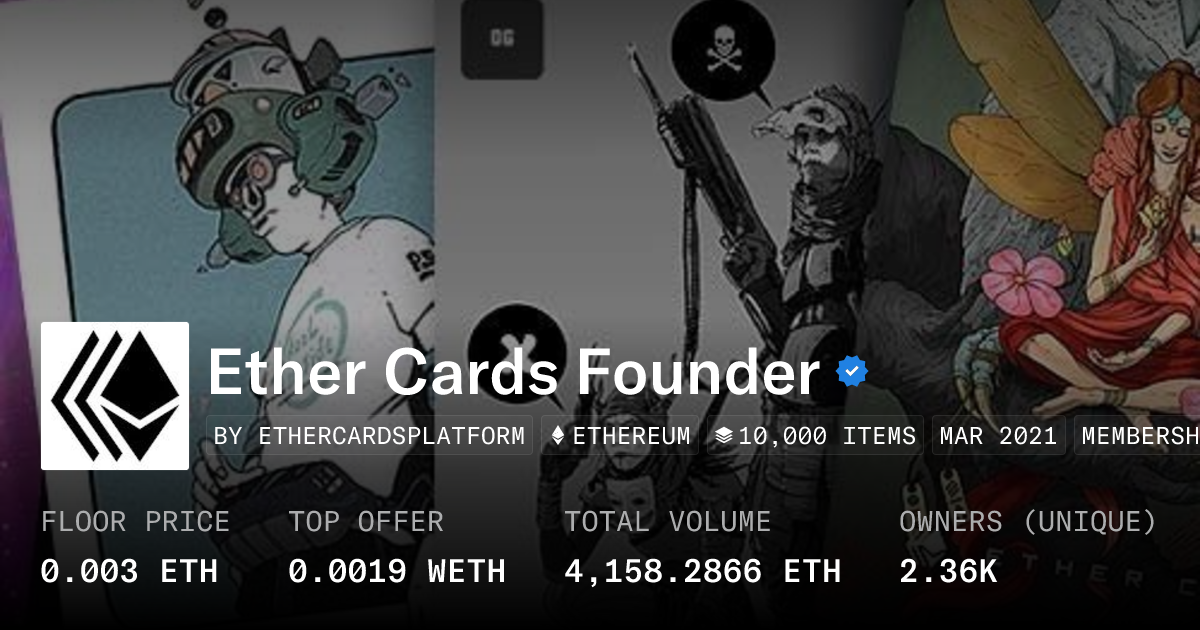The width and height of the screenshot is (1200, 630).
Task: Click the blue verified checkmark badge
Action: (x=852, y=373)
